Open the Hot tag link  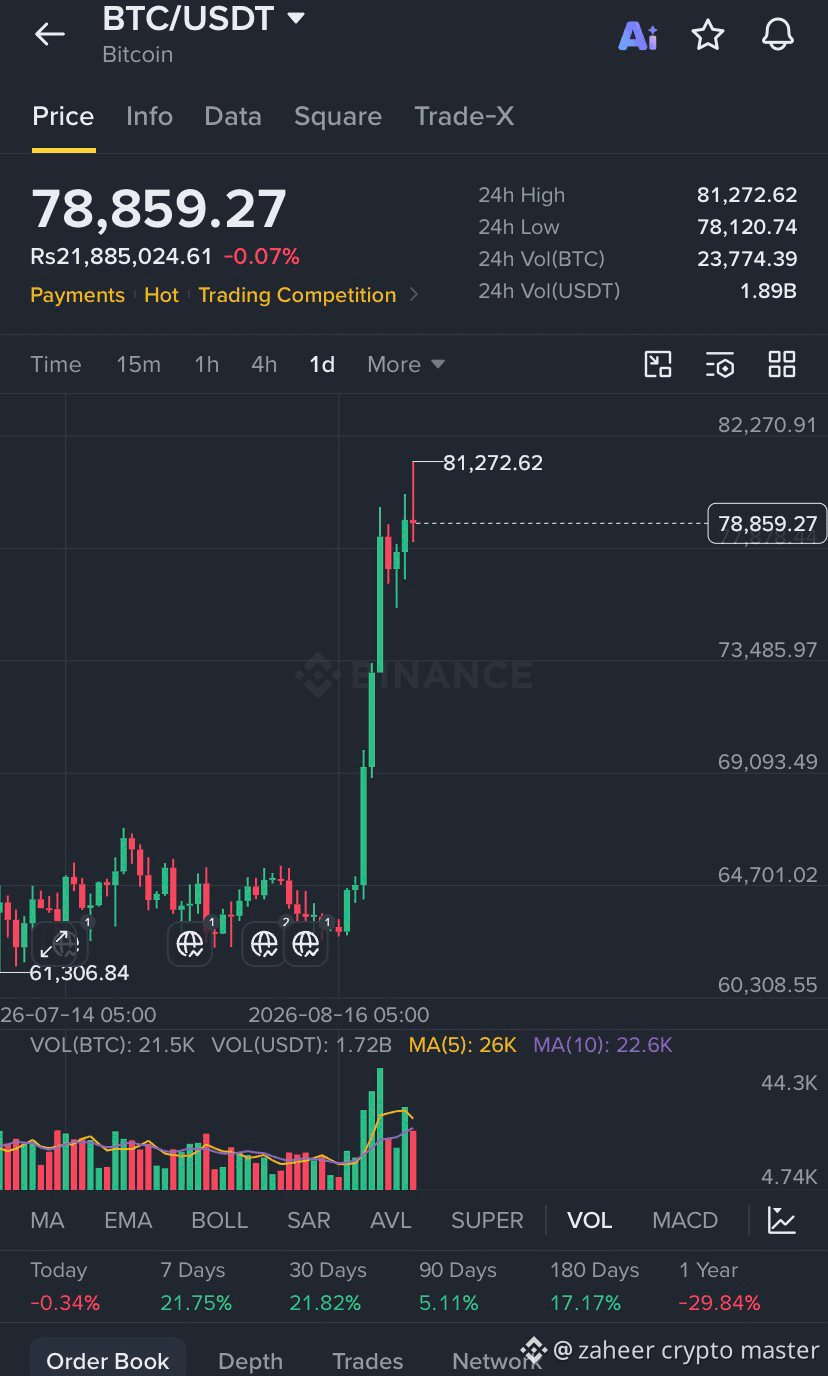point(161,295)
